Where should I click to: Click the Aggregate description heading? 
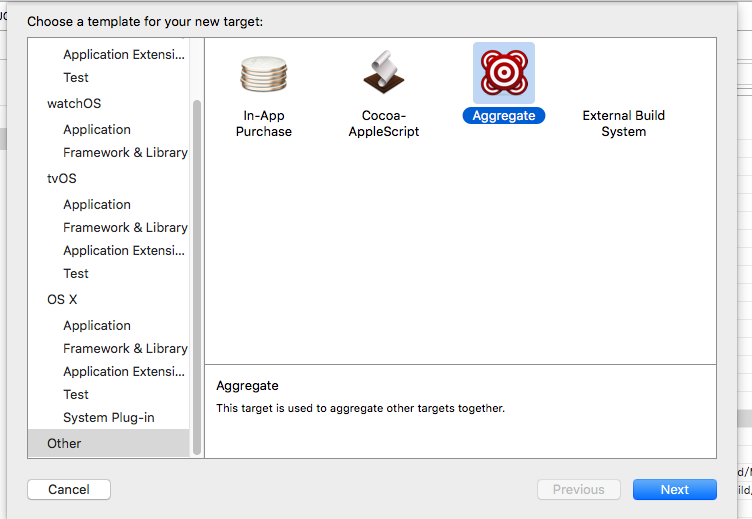tap(247, 386)
